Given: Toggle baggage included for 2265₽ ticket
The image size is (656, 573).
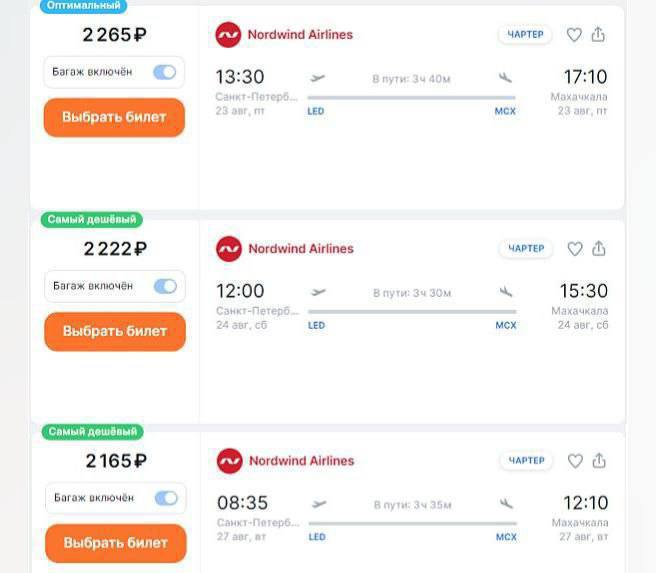Looking at the screenshot, I should pos(164,72).
